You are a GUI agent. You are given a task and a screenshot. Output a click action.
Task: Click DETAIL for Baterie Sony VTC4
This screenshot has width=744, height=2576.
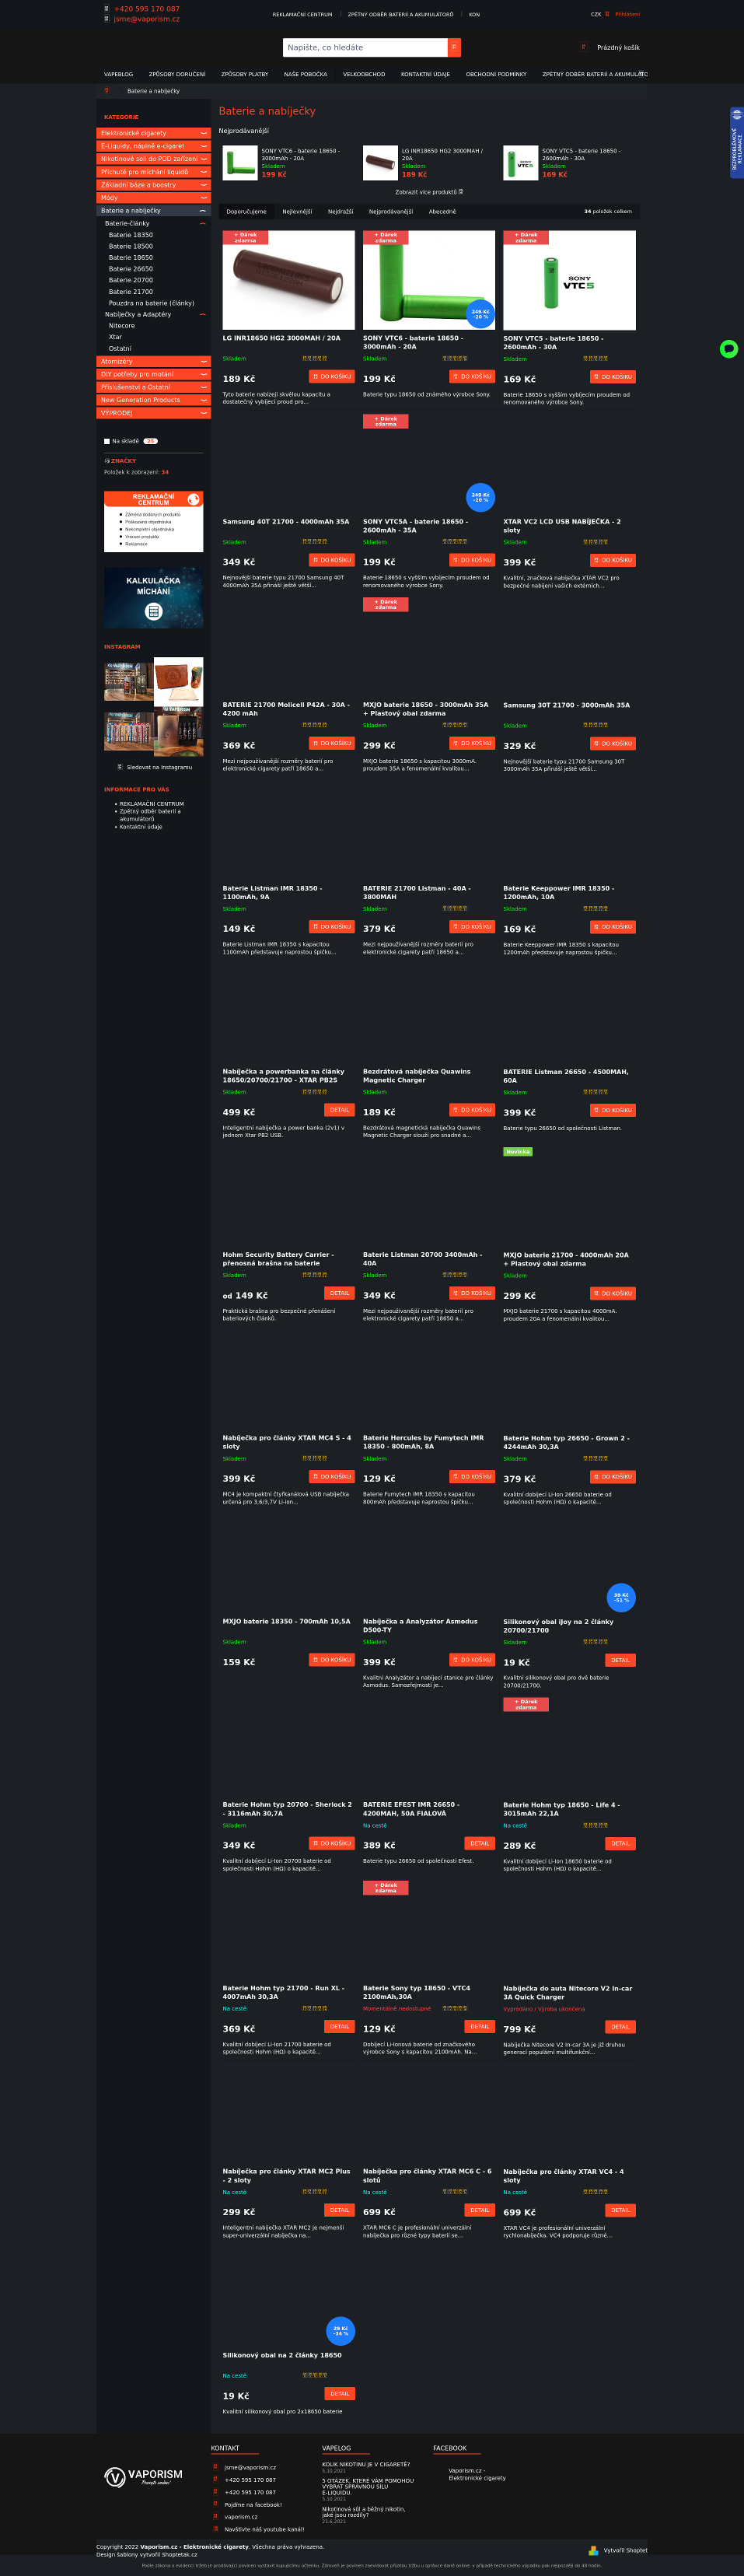click(480, 2027)
